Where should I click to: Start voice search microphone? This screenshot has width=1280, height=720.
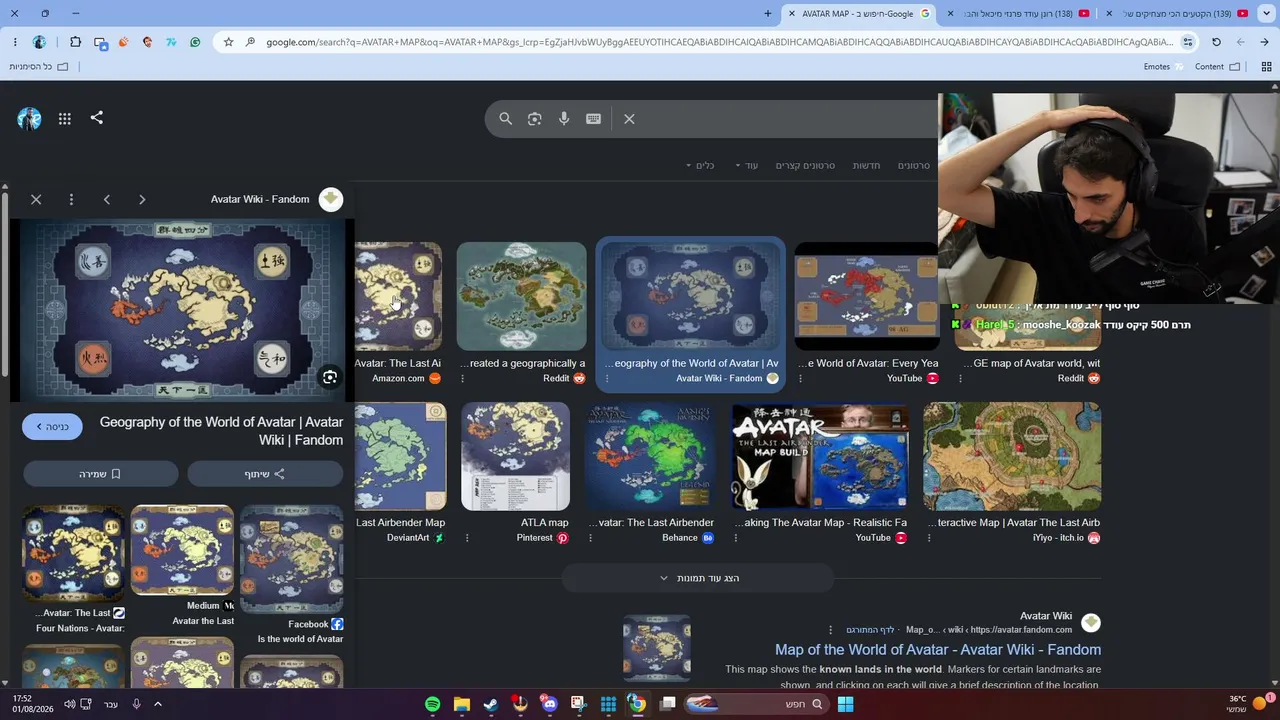click(x=564, y=119)
